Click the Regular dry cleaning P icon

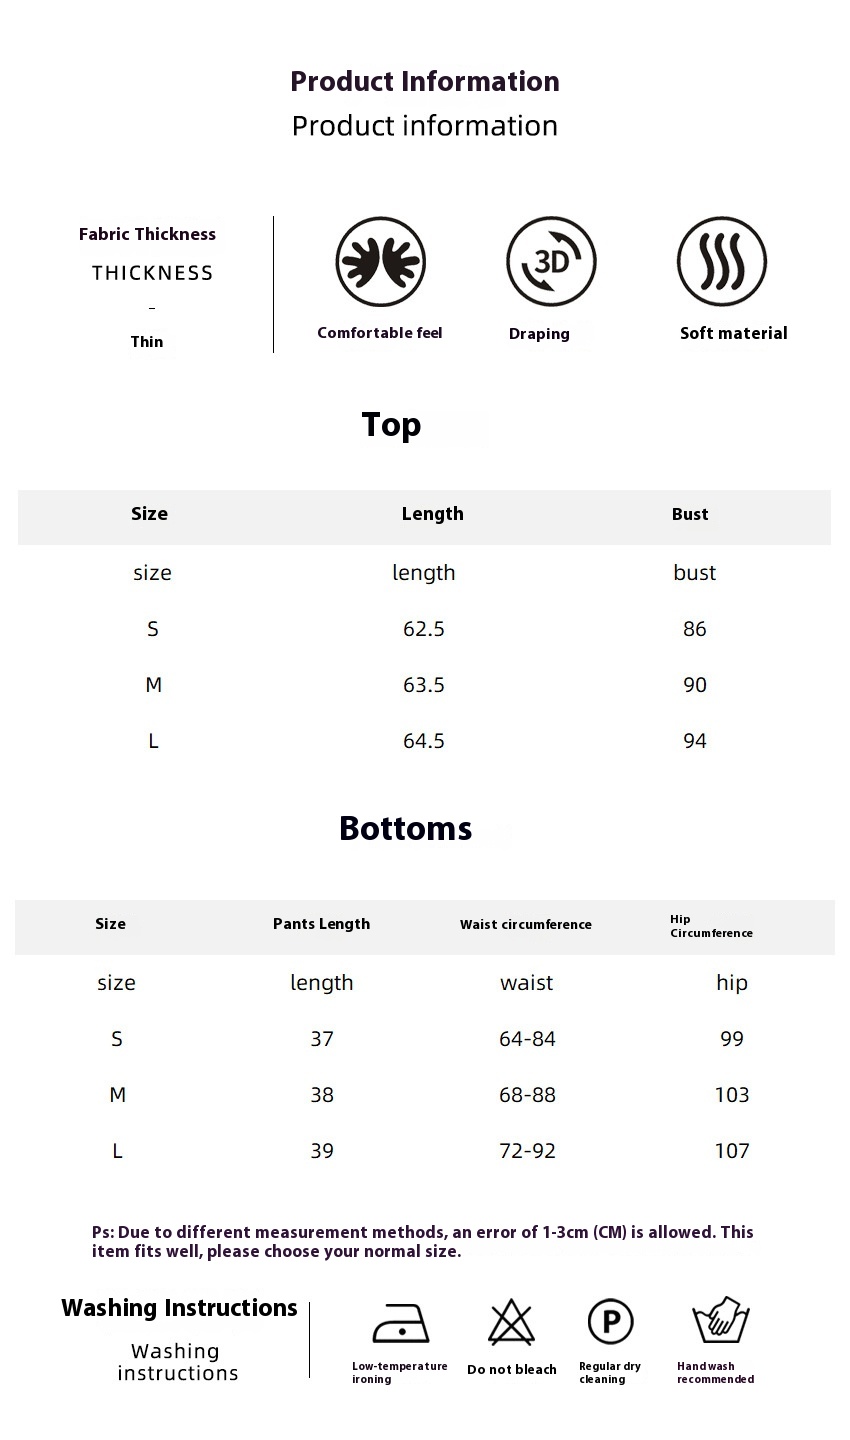610,1322
